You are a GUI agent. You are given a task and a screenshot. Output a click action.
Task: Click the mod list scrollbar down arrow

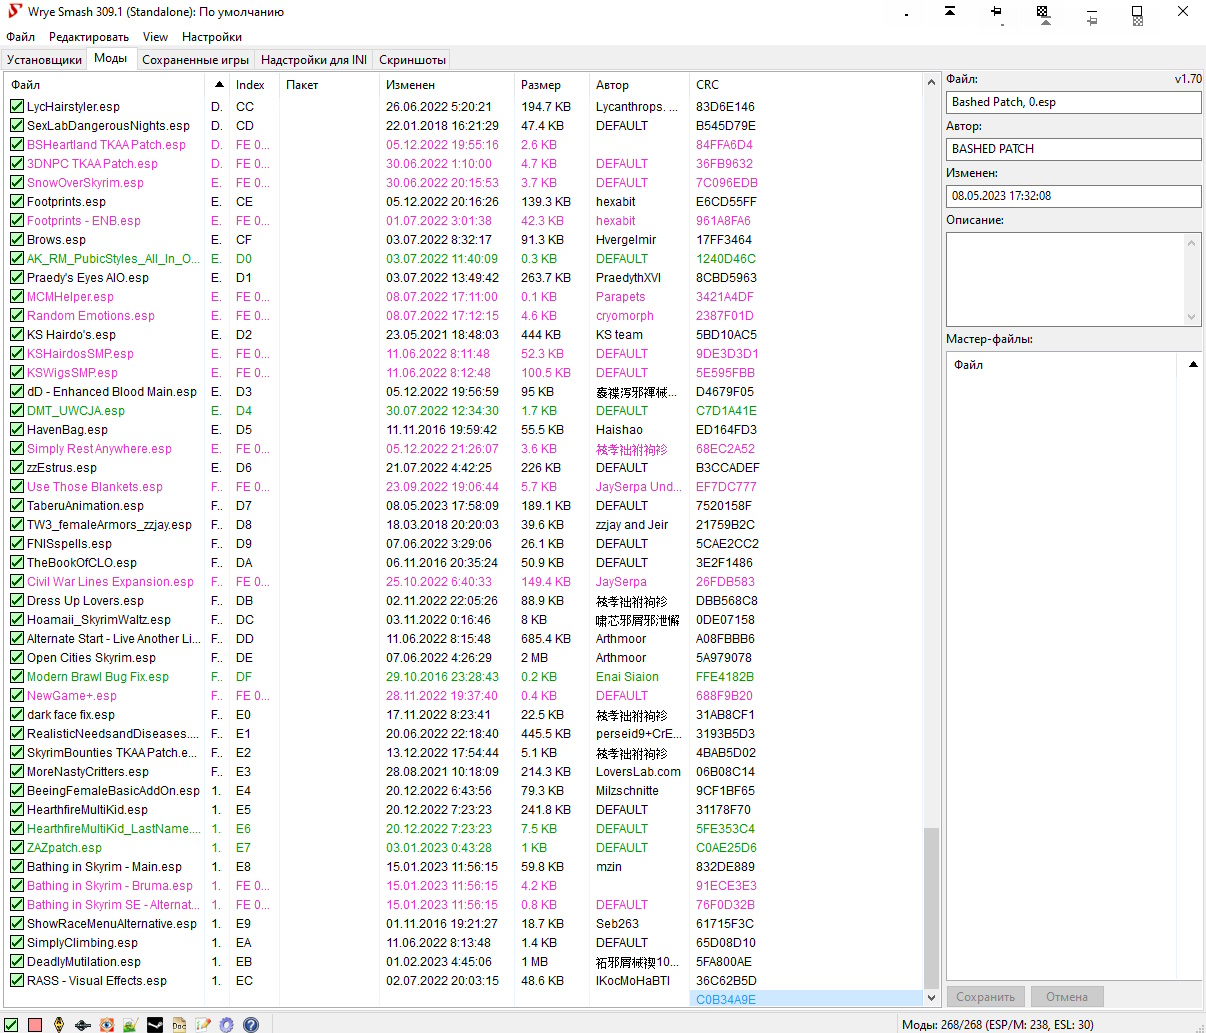(x=932, y=997)
